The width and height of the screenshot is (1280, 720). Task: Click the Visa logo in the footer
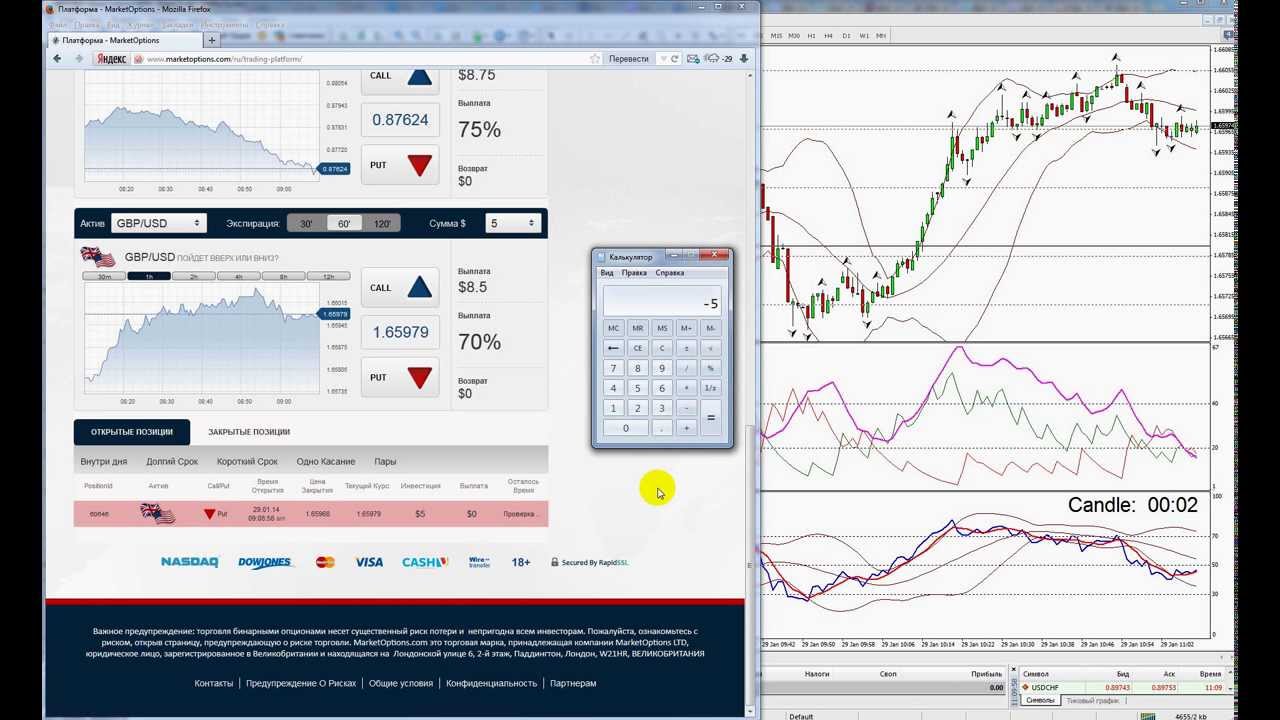pyautogui.click(x=369, y=562)
